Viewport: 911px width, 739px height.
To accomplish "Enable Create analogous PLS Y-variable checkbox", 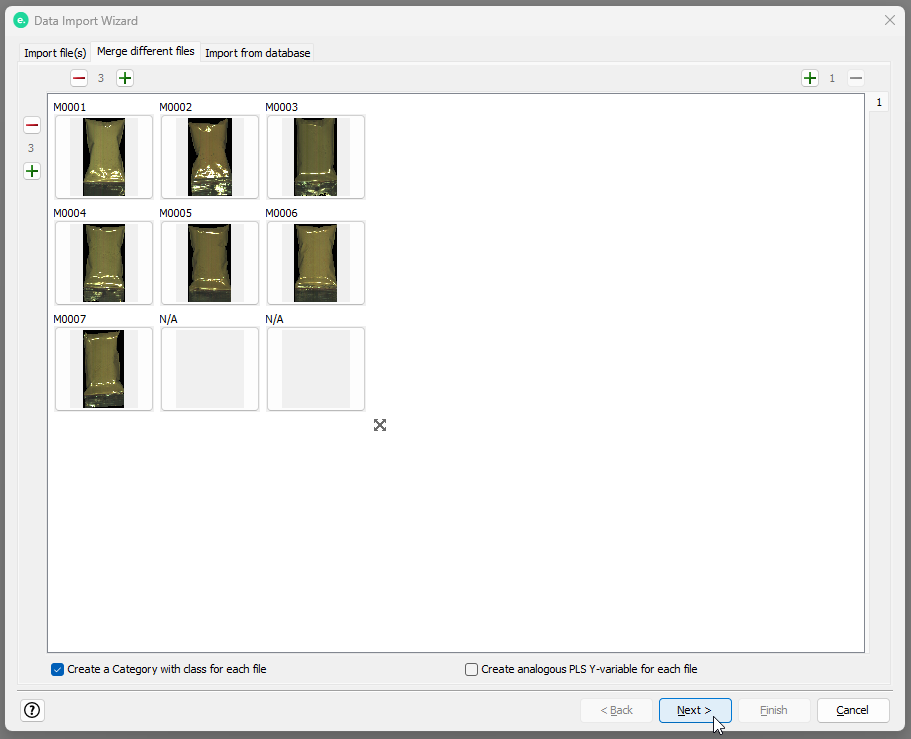I will 472,669.
